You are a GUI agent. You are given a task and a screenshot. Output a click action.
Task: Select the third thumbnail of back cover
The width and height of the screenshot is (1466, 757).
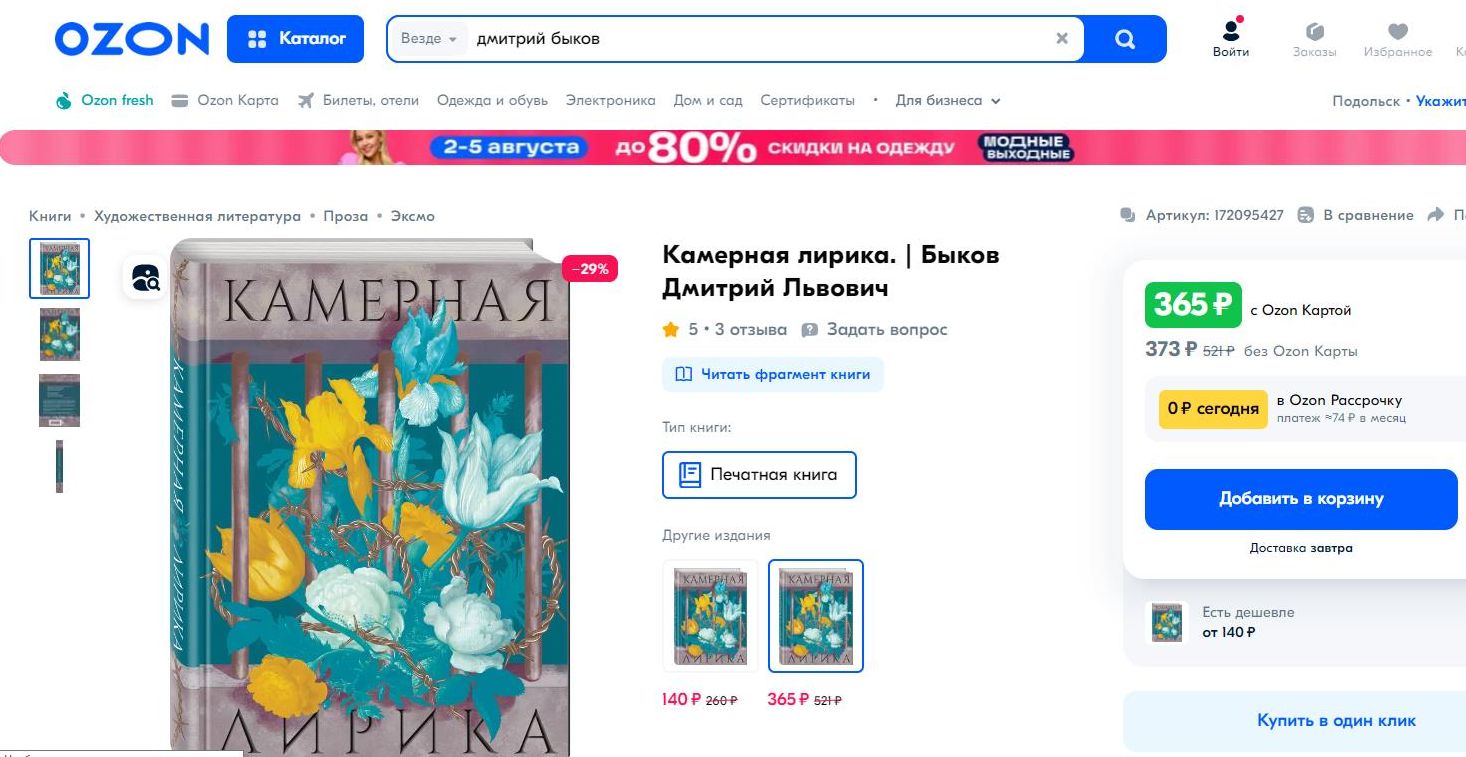[59, 400]
